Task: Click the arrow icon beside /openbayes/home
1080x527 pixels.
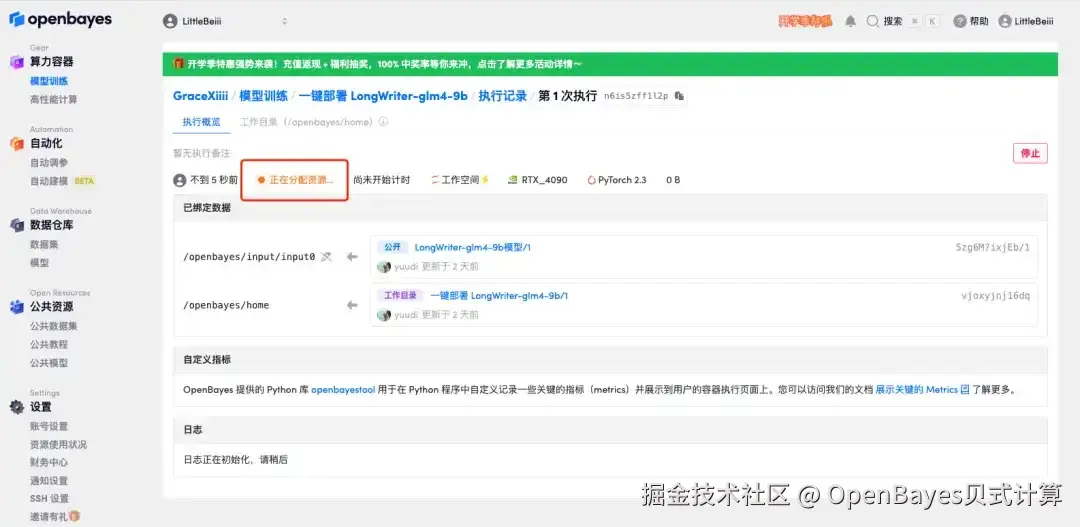Action: [x=352, y=305]
